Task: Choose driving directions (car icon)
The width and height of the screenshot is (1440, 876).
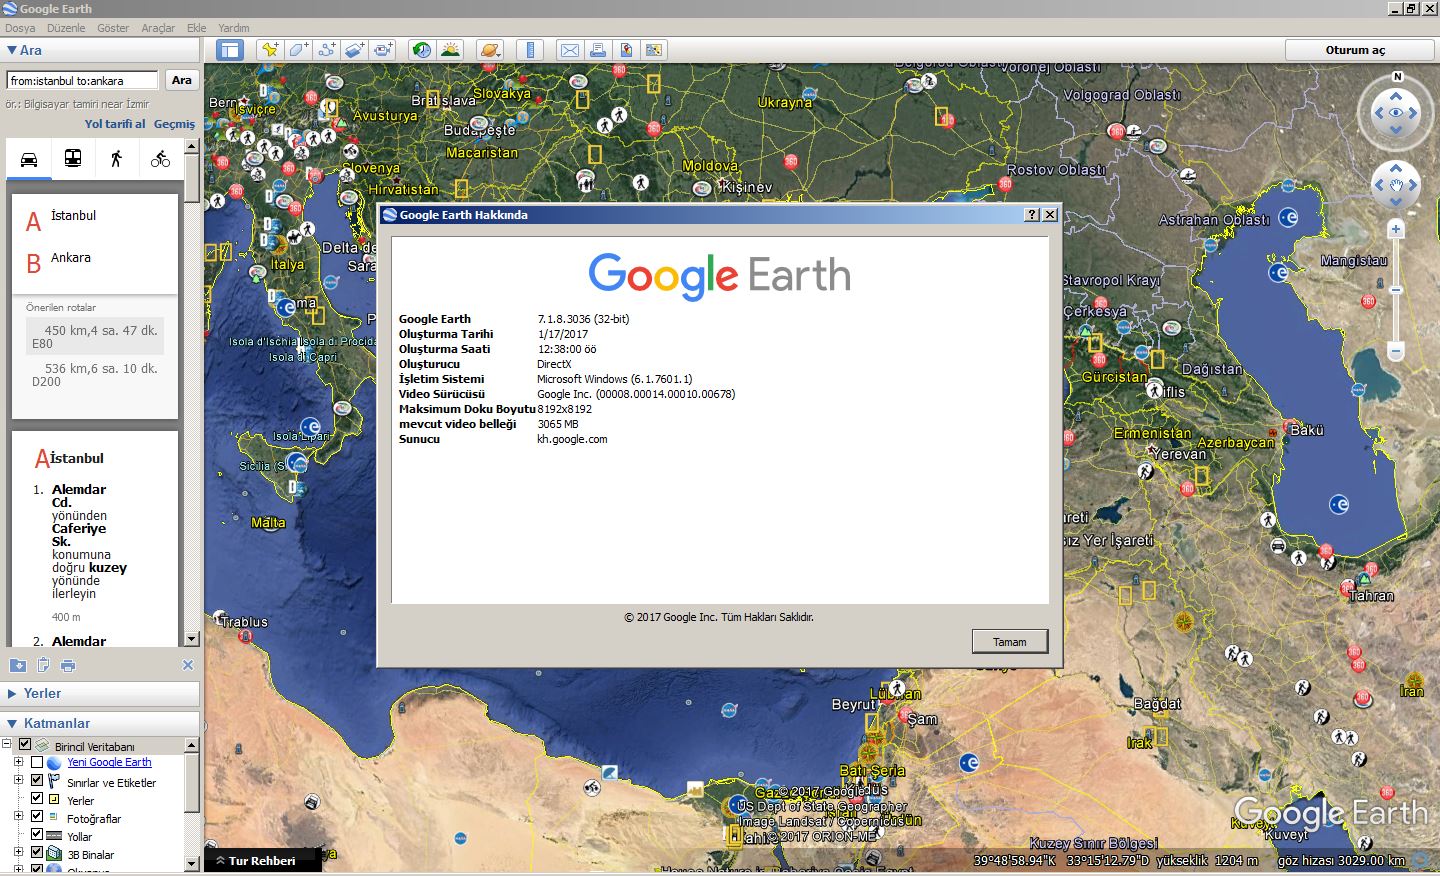Action: pyautogui.click(x=29, y=159)
